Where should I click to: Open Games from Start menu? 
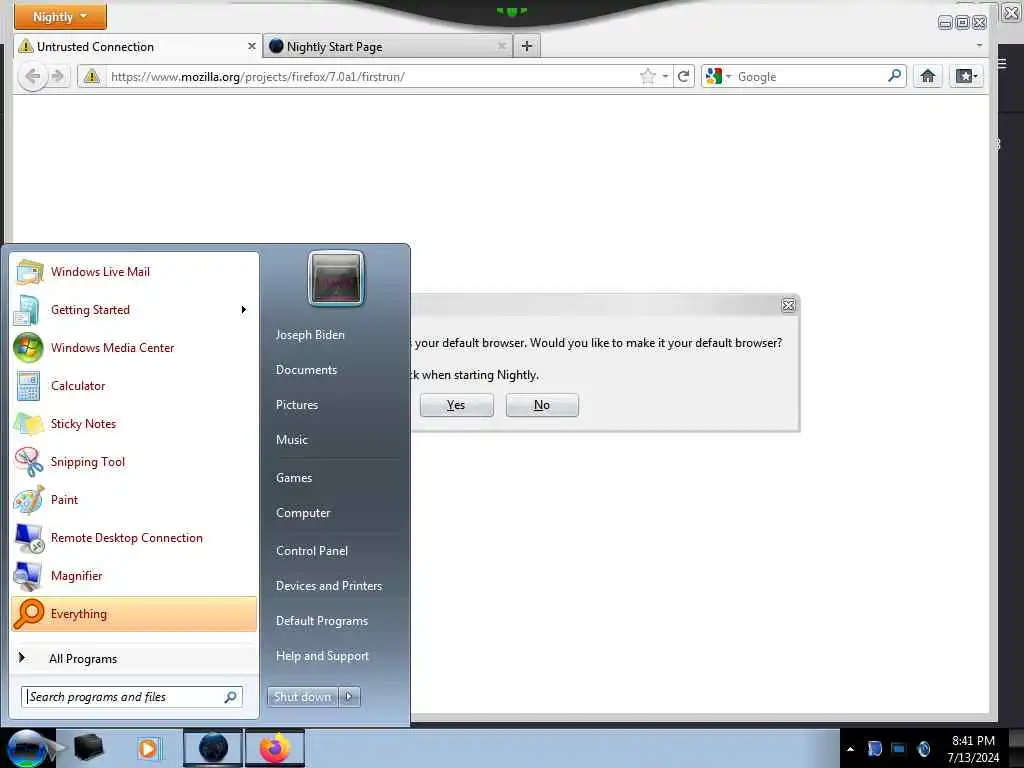pyautogui.click(x=294, y=478)
